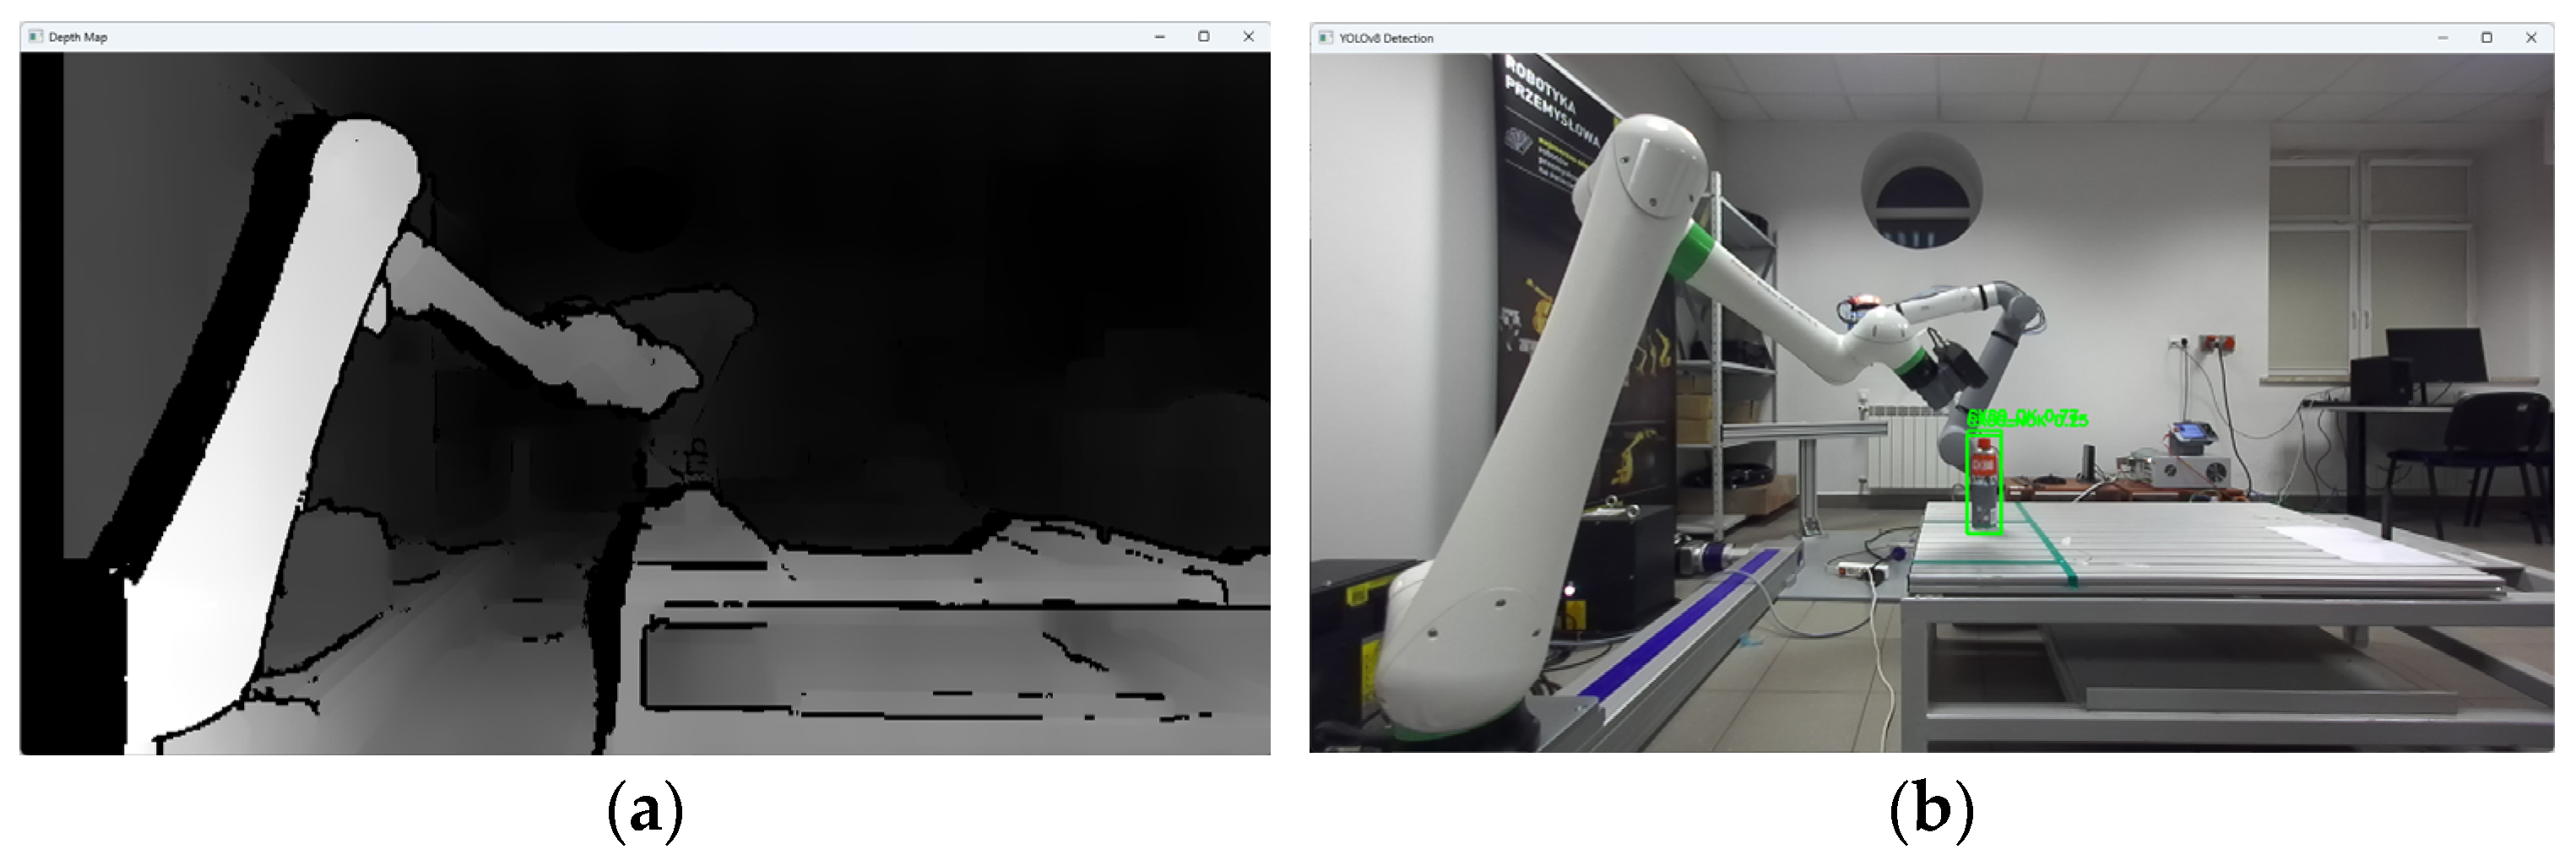This screenshot has width=2576, height=860.
Task: Maximize the YOLOv8 Detection window
Action: (2487, 38)
